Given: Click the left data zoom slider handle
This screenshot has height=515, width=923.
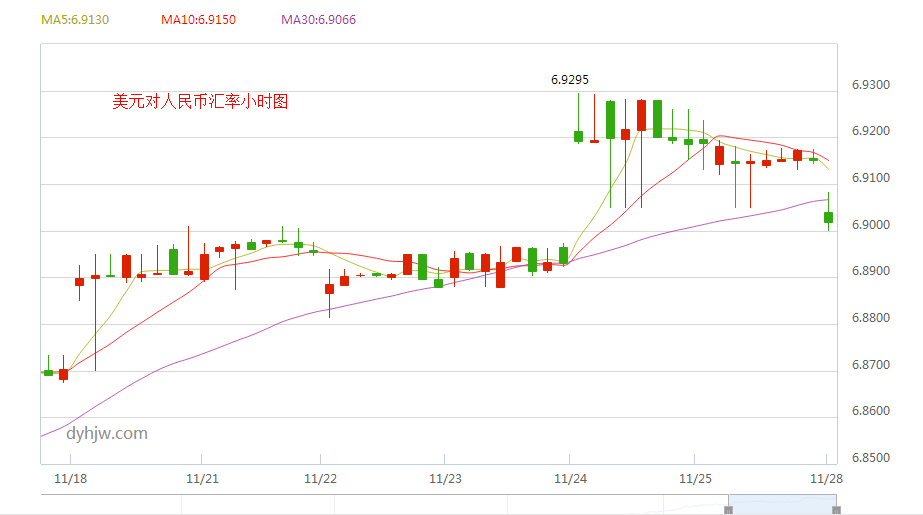Looking at the screenshot, I should tap(728, 510).
